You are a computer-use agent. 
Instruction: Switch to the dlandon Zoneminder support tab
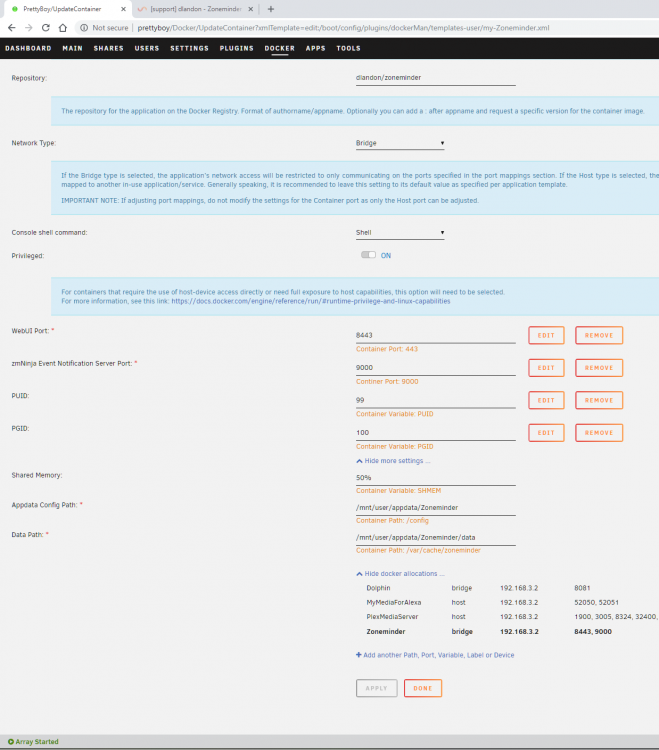coord(196,9)
